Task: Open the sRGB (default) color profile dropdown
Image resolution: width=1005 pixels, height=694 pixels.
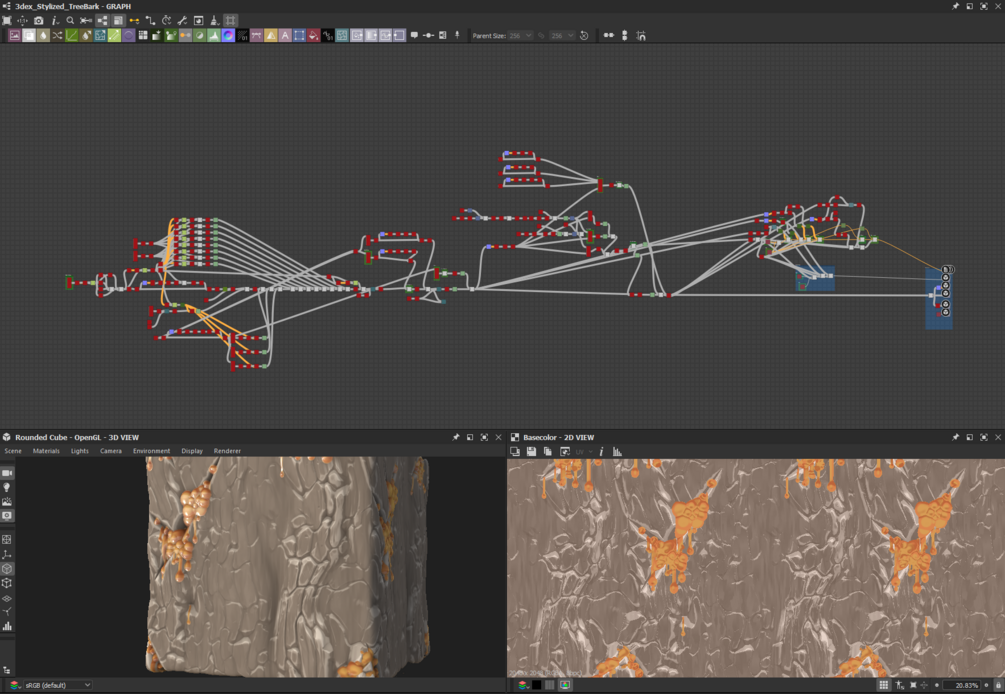Action: [57, 685]
